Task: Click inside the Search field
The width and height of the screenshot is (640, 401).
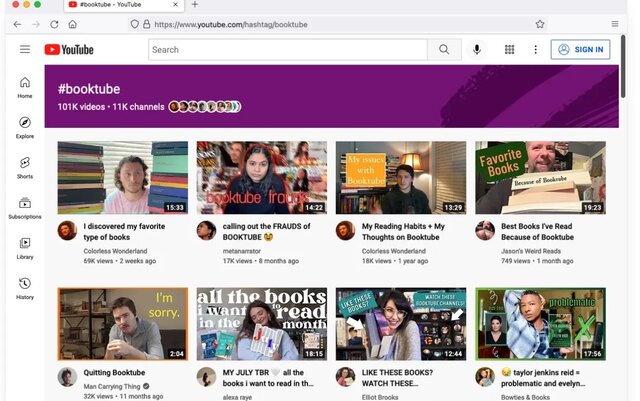Action: (x=288, y=49)
